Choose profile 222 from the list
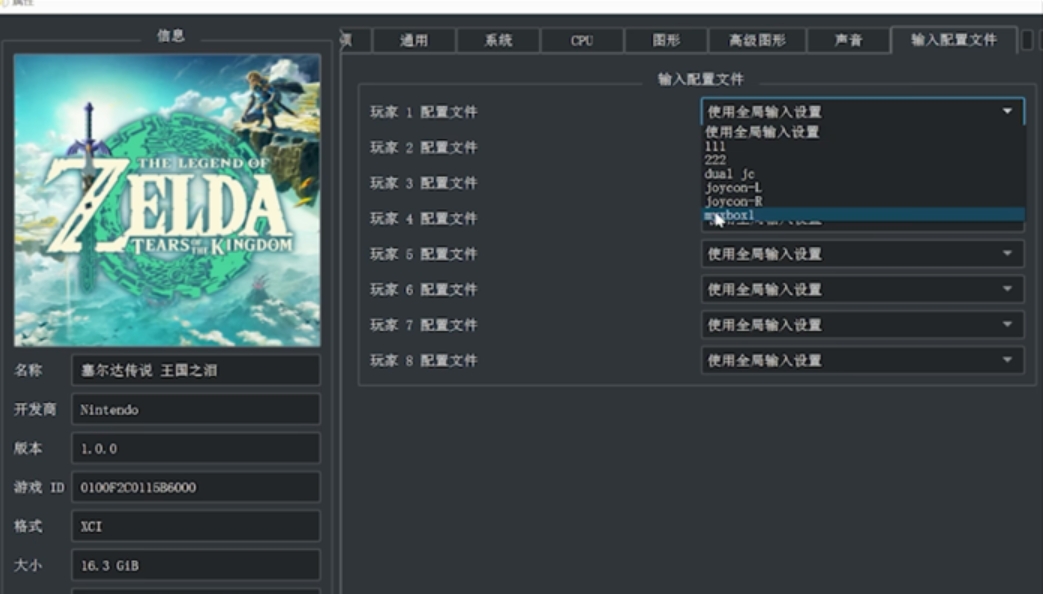Viewport: 1044px width, 594px height. tap(864, 160)
